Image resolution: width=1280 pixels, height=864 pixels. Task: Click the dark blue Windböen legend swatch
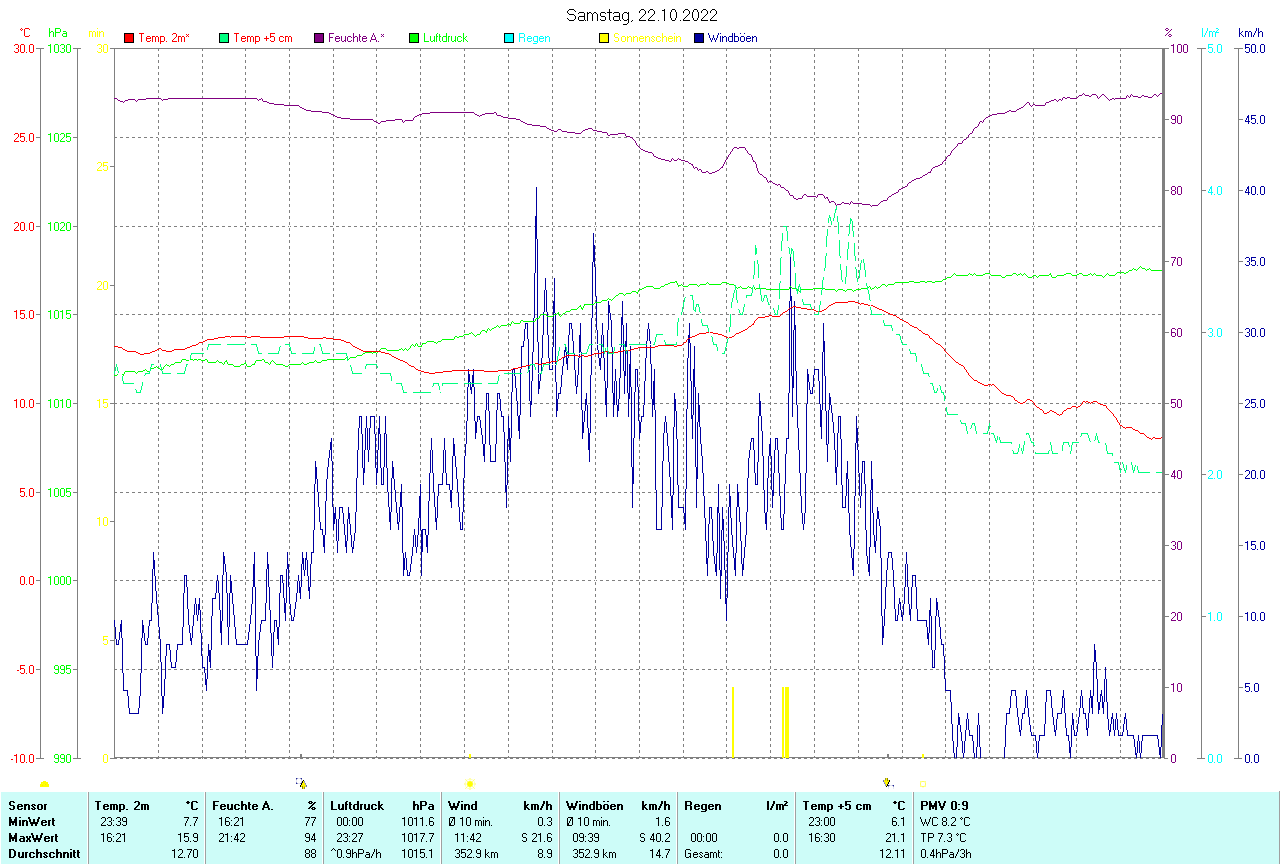(x=699, y=38)
